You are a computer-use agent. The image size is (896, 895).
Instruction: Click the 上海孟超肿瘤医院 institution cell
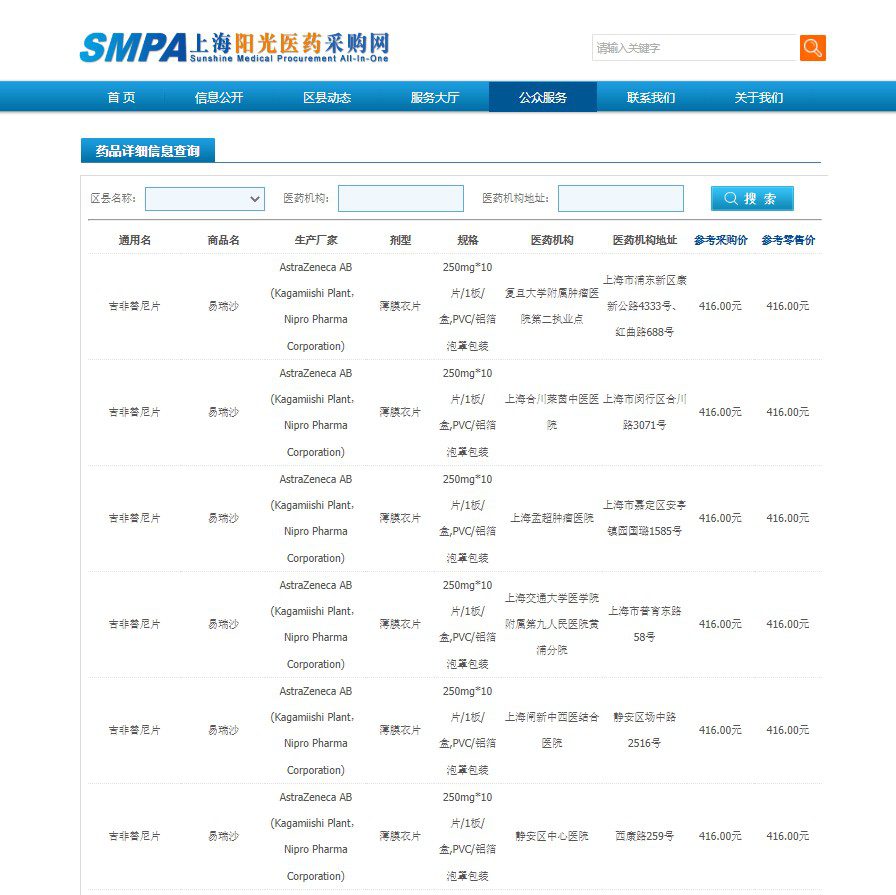tap(551, 518)
